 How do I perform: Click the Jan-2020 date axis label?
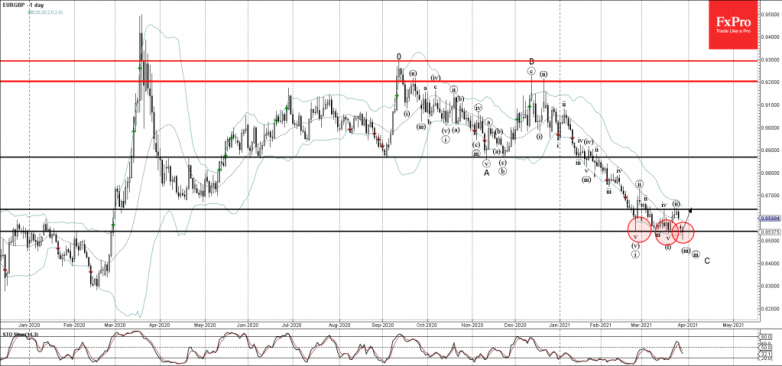[x=29, y=324]
